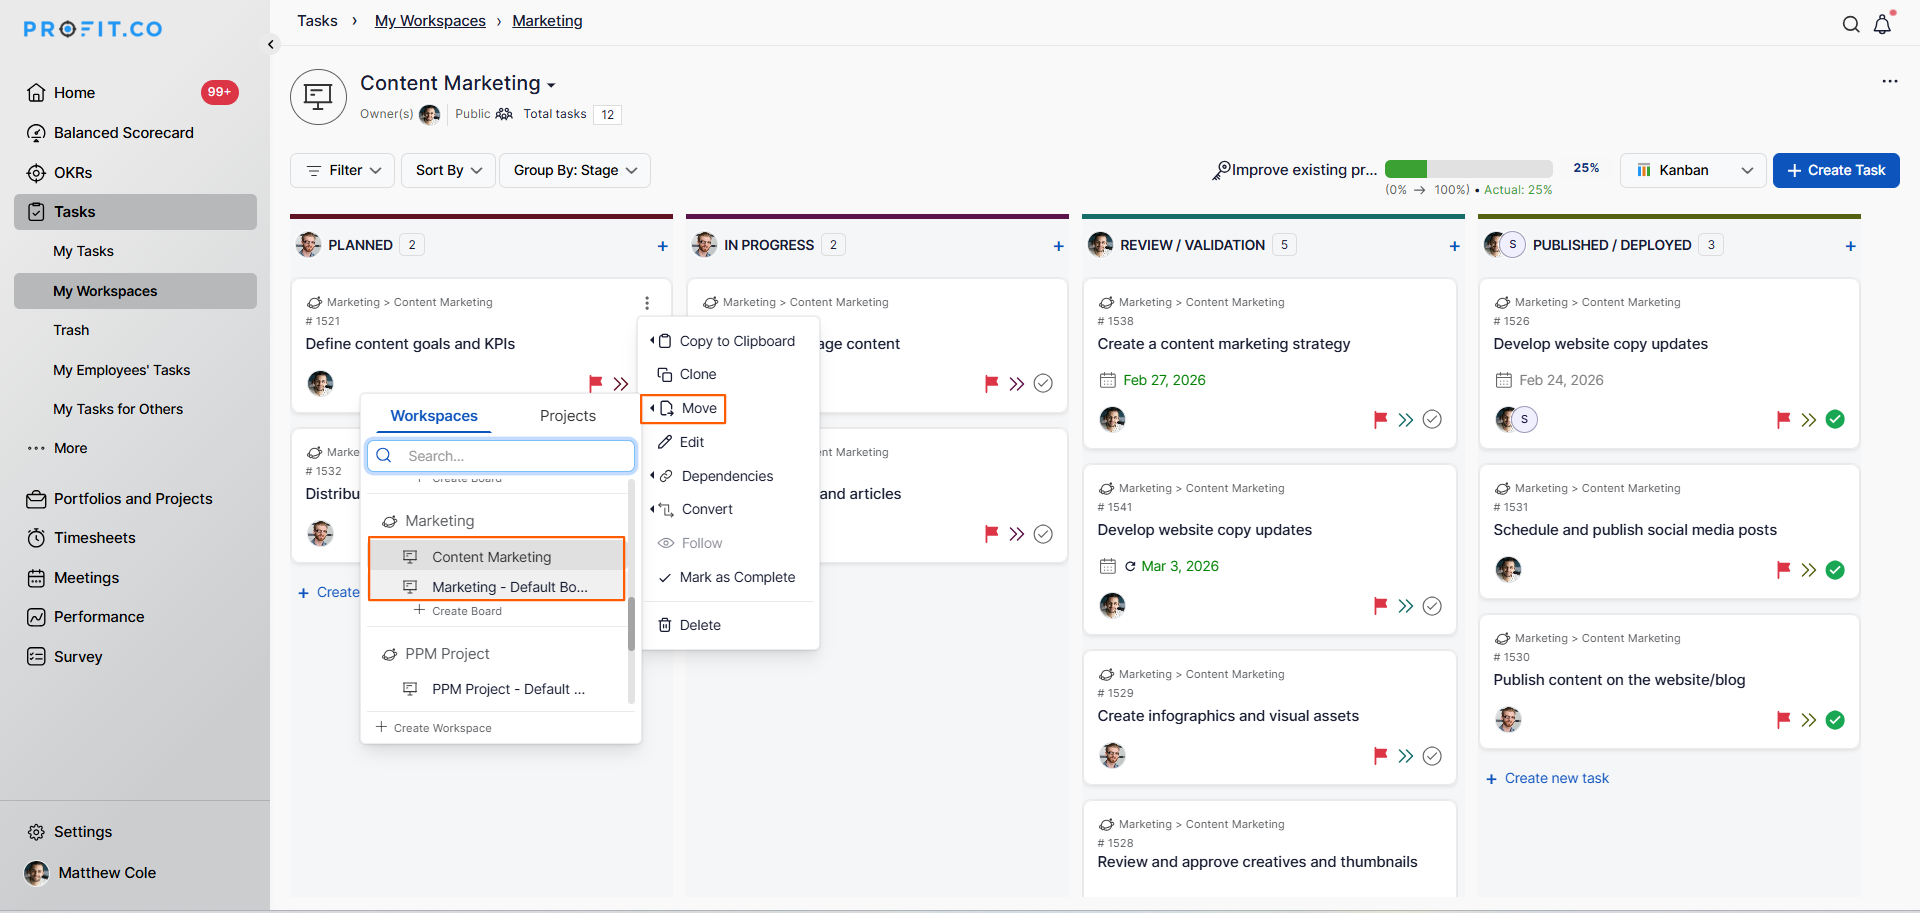The width and height of the screenshot is (1920, 913).
Task: Click the red flag on task 1538
Action: (1380, 420)
